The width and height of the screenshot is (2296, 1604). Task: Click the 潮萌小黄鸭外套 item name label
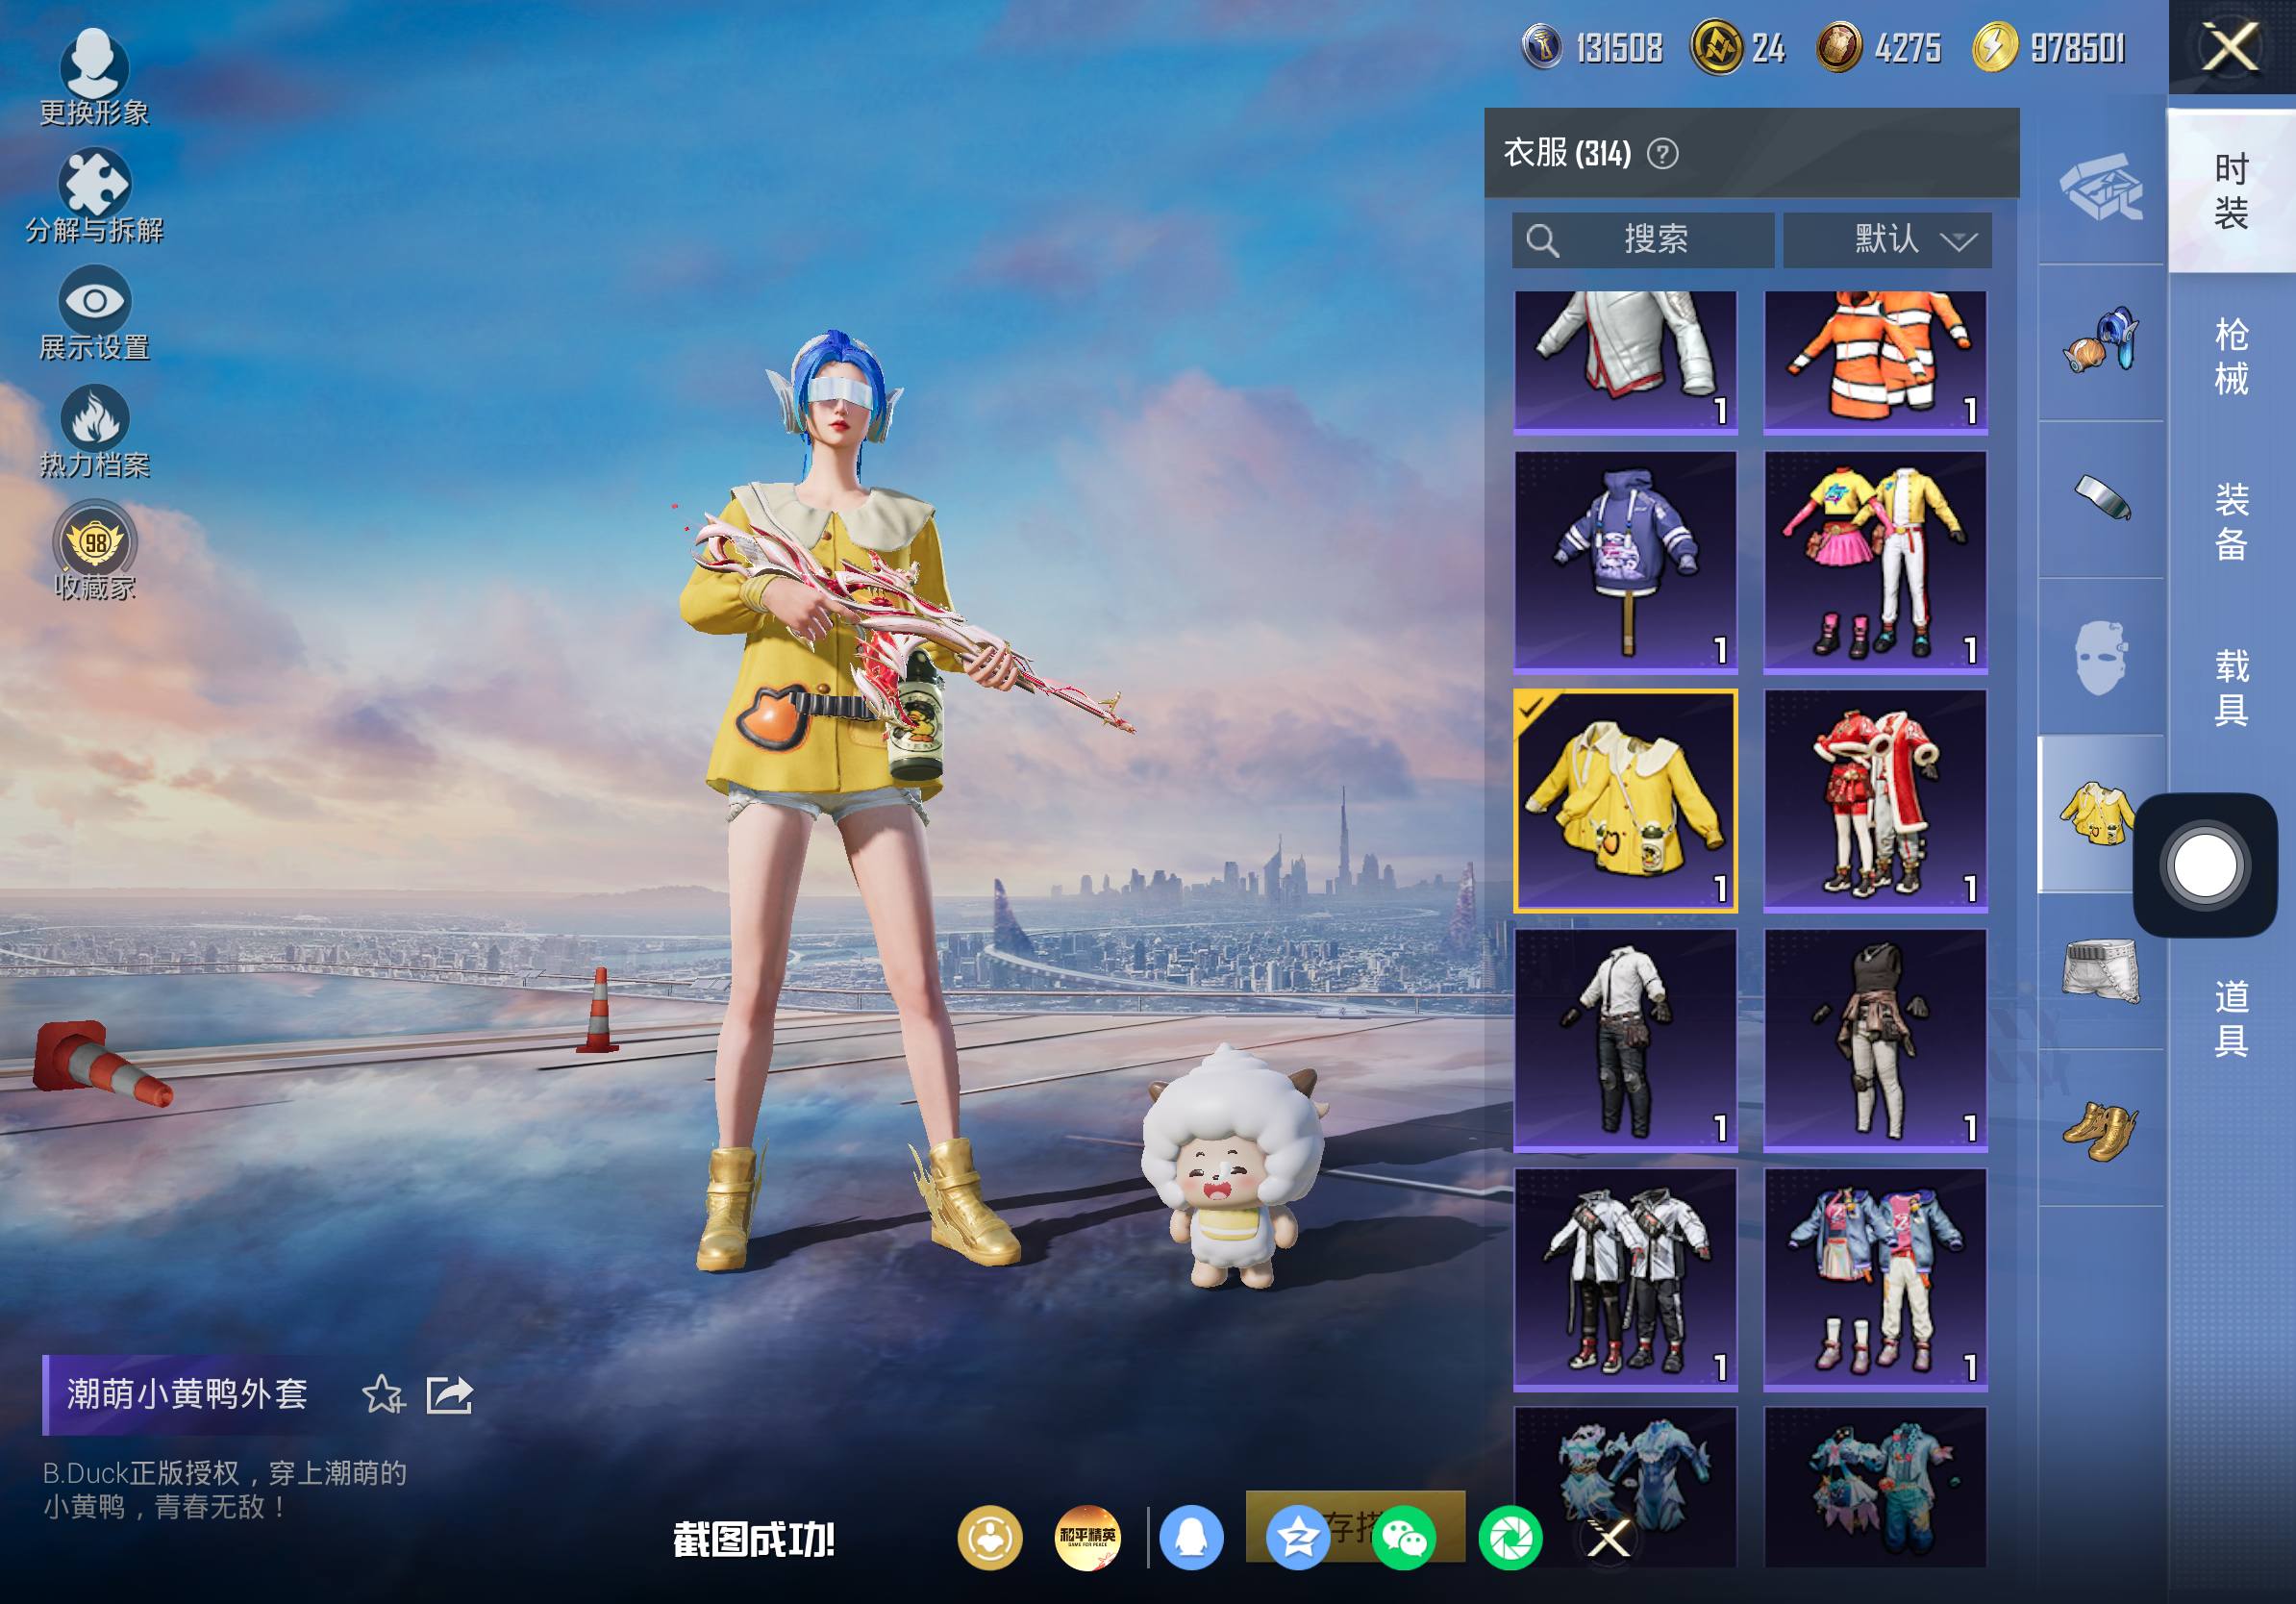pyautogui.click(x=187, y=1394)
